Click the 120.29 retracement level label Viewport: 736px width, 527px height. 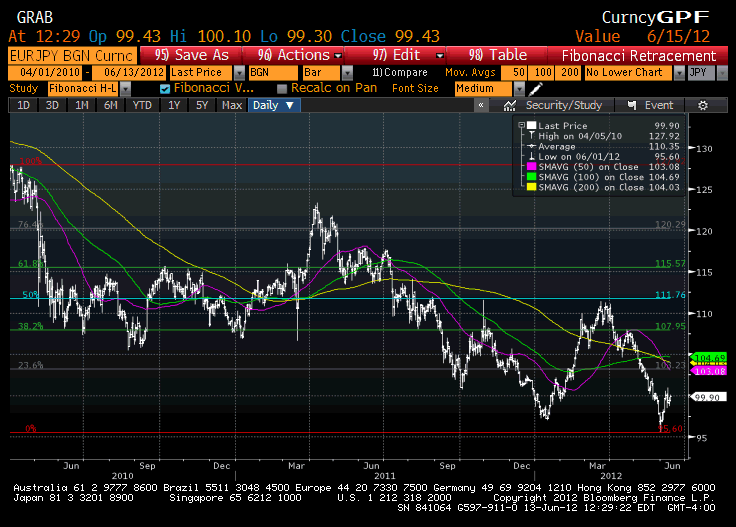(x=670, y=224)
